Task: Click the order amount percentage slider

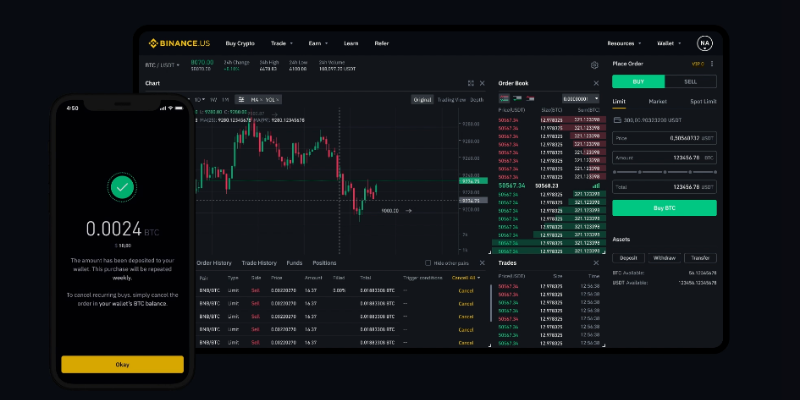Action: (x=664, y=172)
